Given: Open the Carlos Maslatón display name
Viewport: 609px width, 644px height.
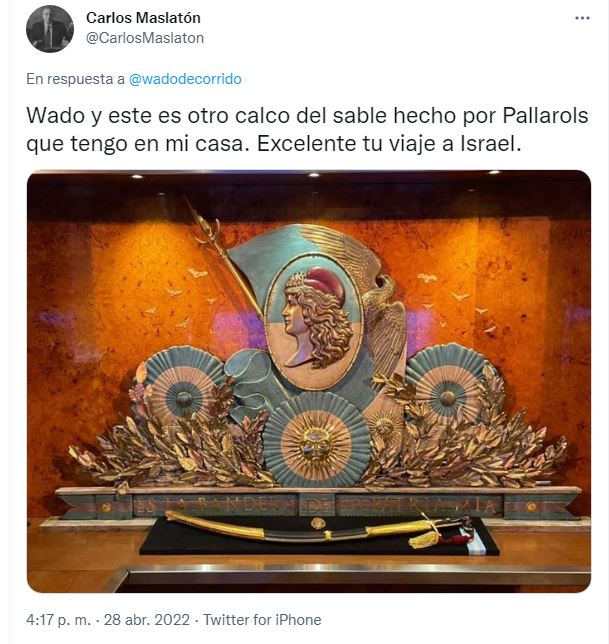Looking at the screenshot, I should [x=143, y=18].
